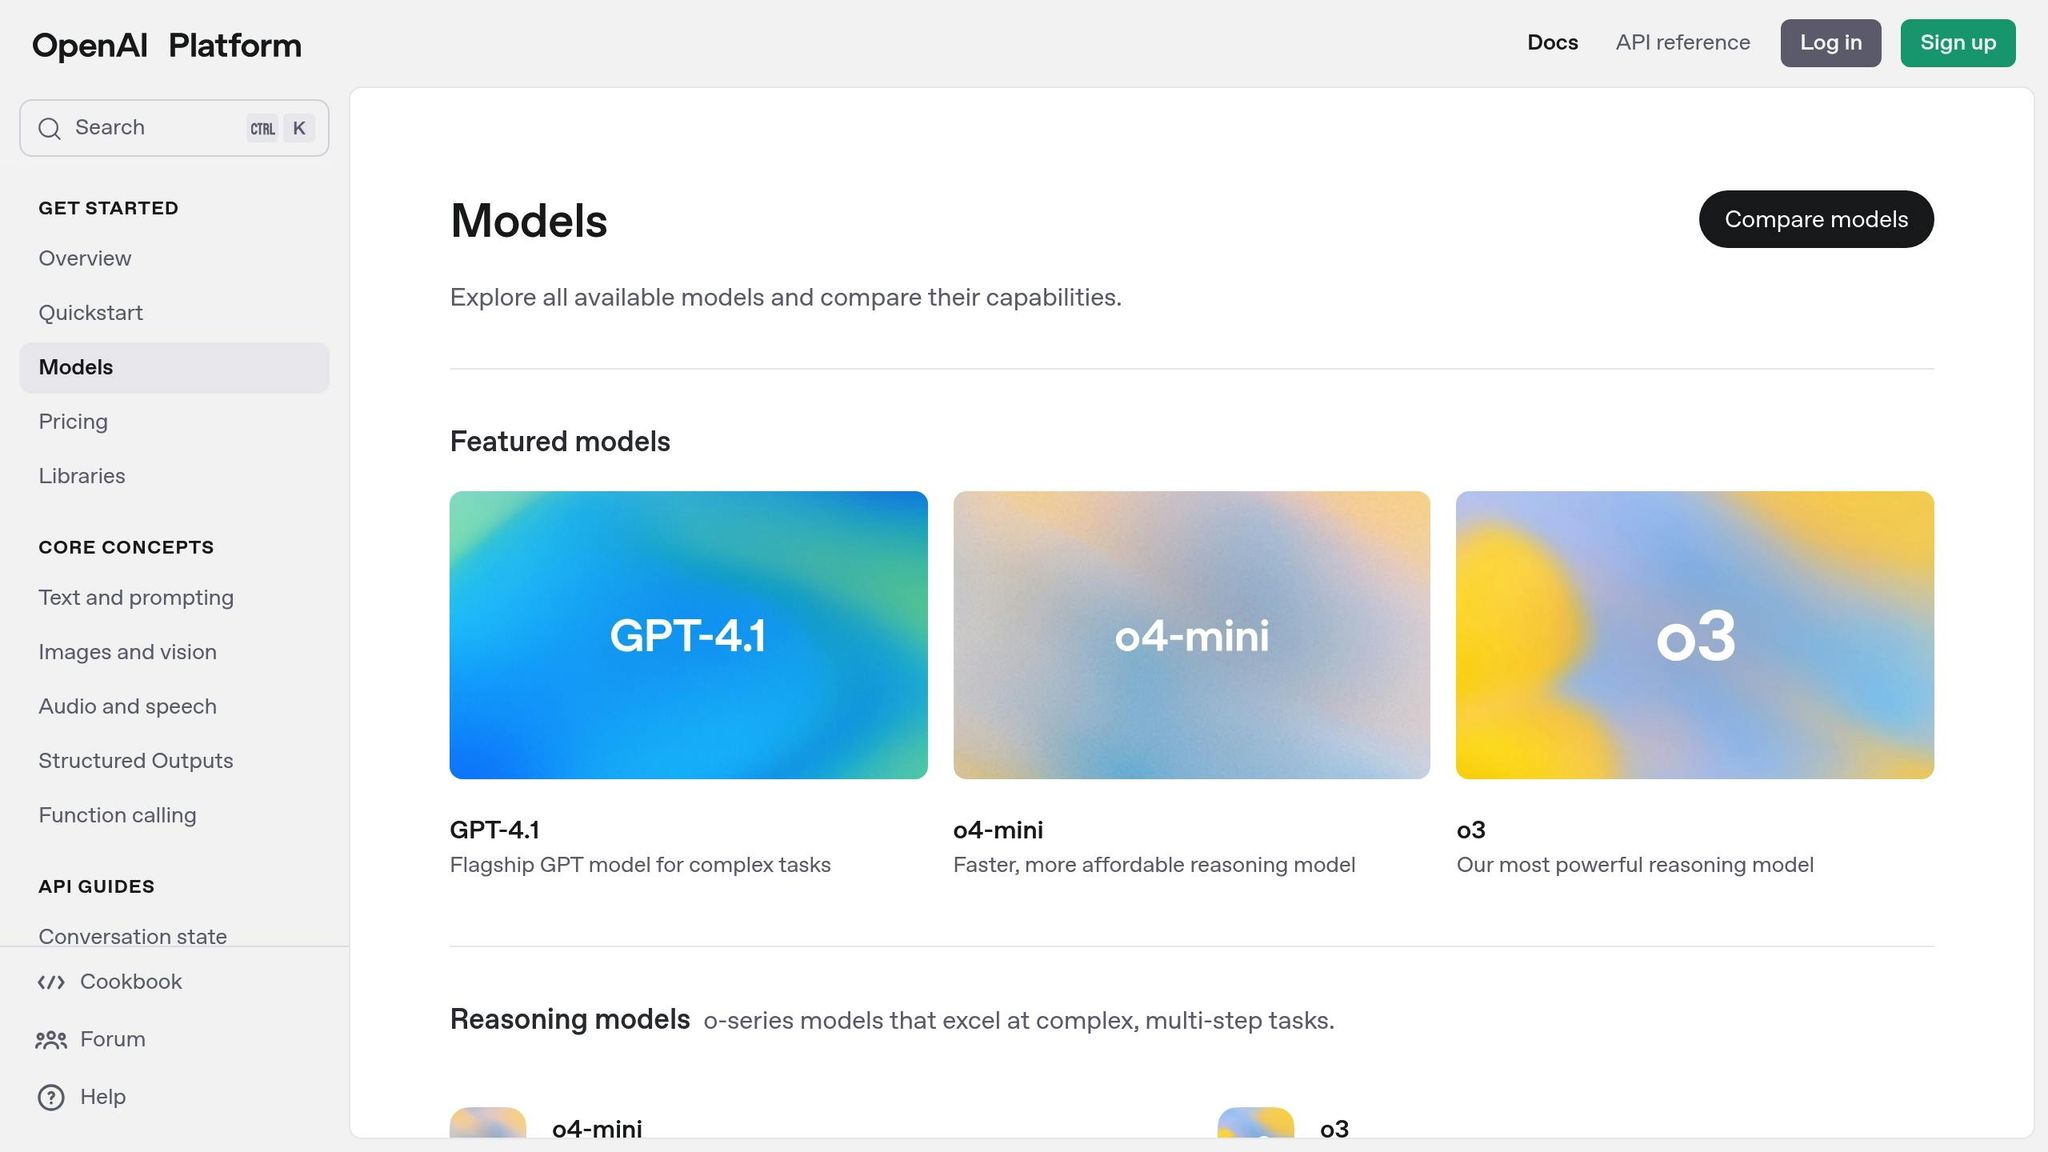Click the o4-mini icon under Reasoning models
The width and height of the screenshot is (2048, 1152).
tap(488, 1122)
